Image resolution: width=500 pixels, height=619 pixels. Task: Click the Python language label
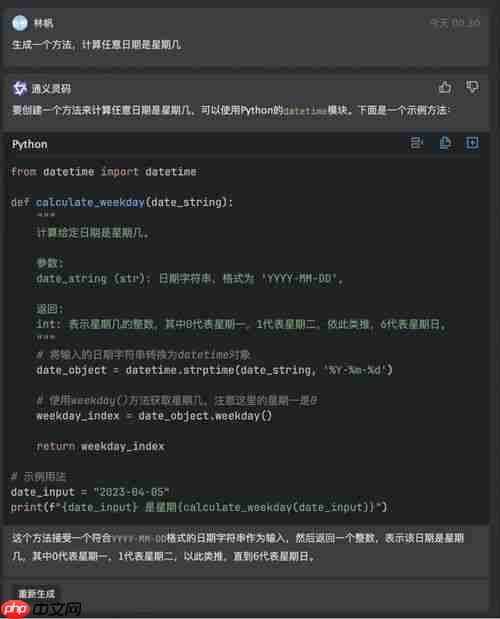(x=30, y=144)
